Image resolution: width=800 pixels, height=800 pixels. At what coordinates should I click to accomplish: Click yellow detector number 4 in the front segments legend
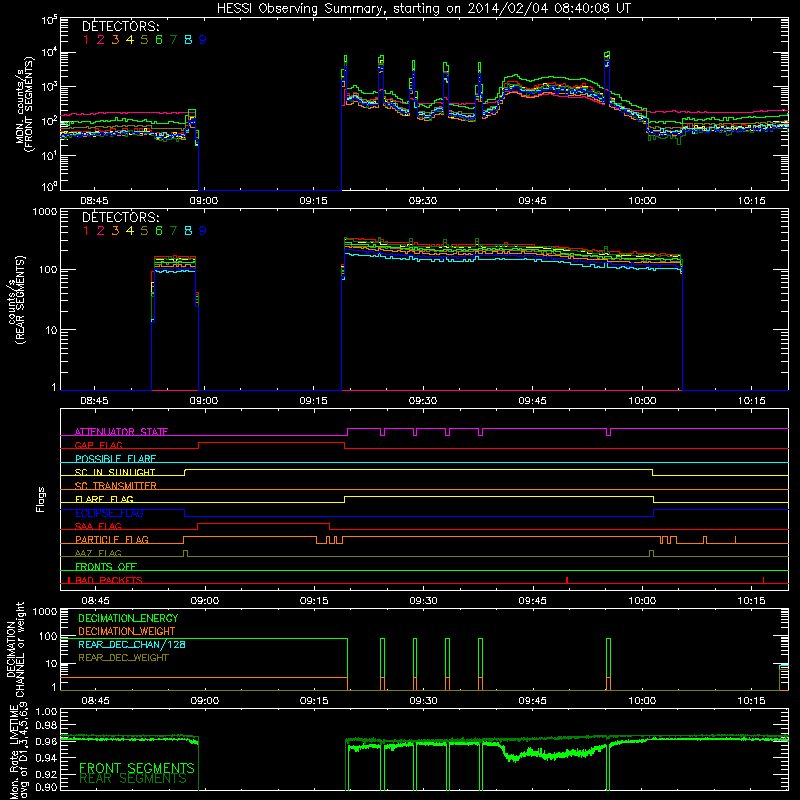130,40
